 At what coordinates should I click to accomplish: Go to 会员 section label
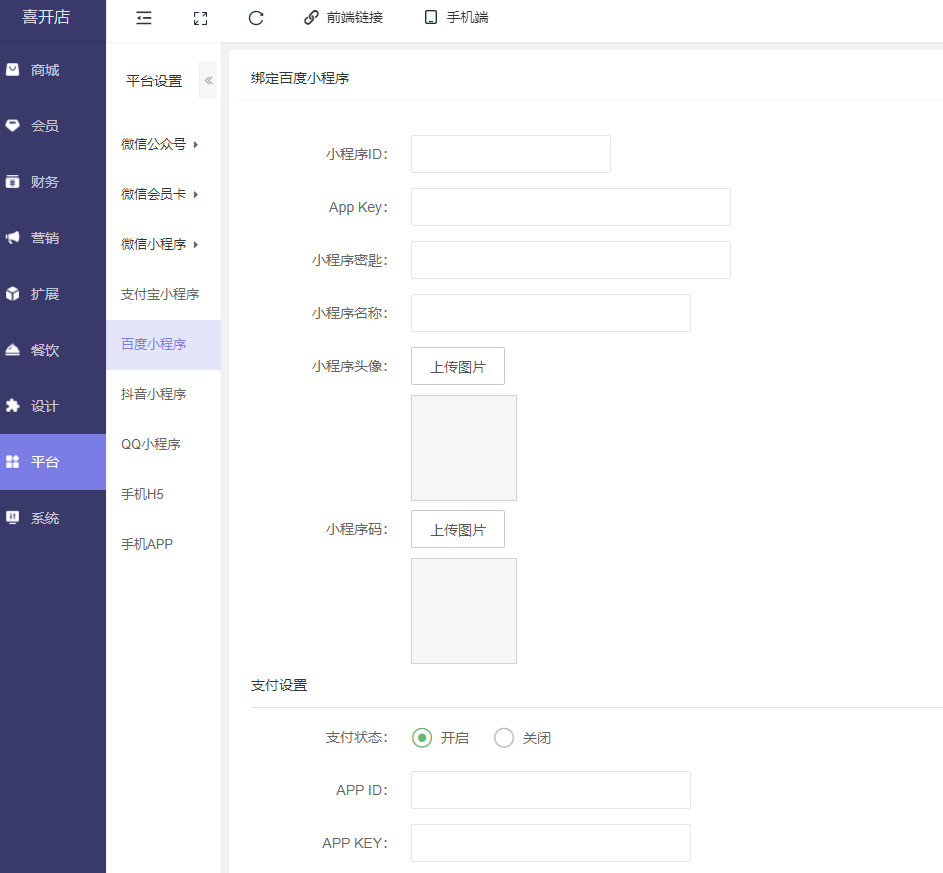(45, 126)
